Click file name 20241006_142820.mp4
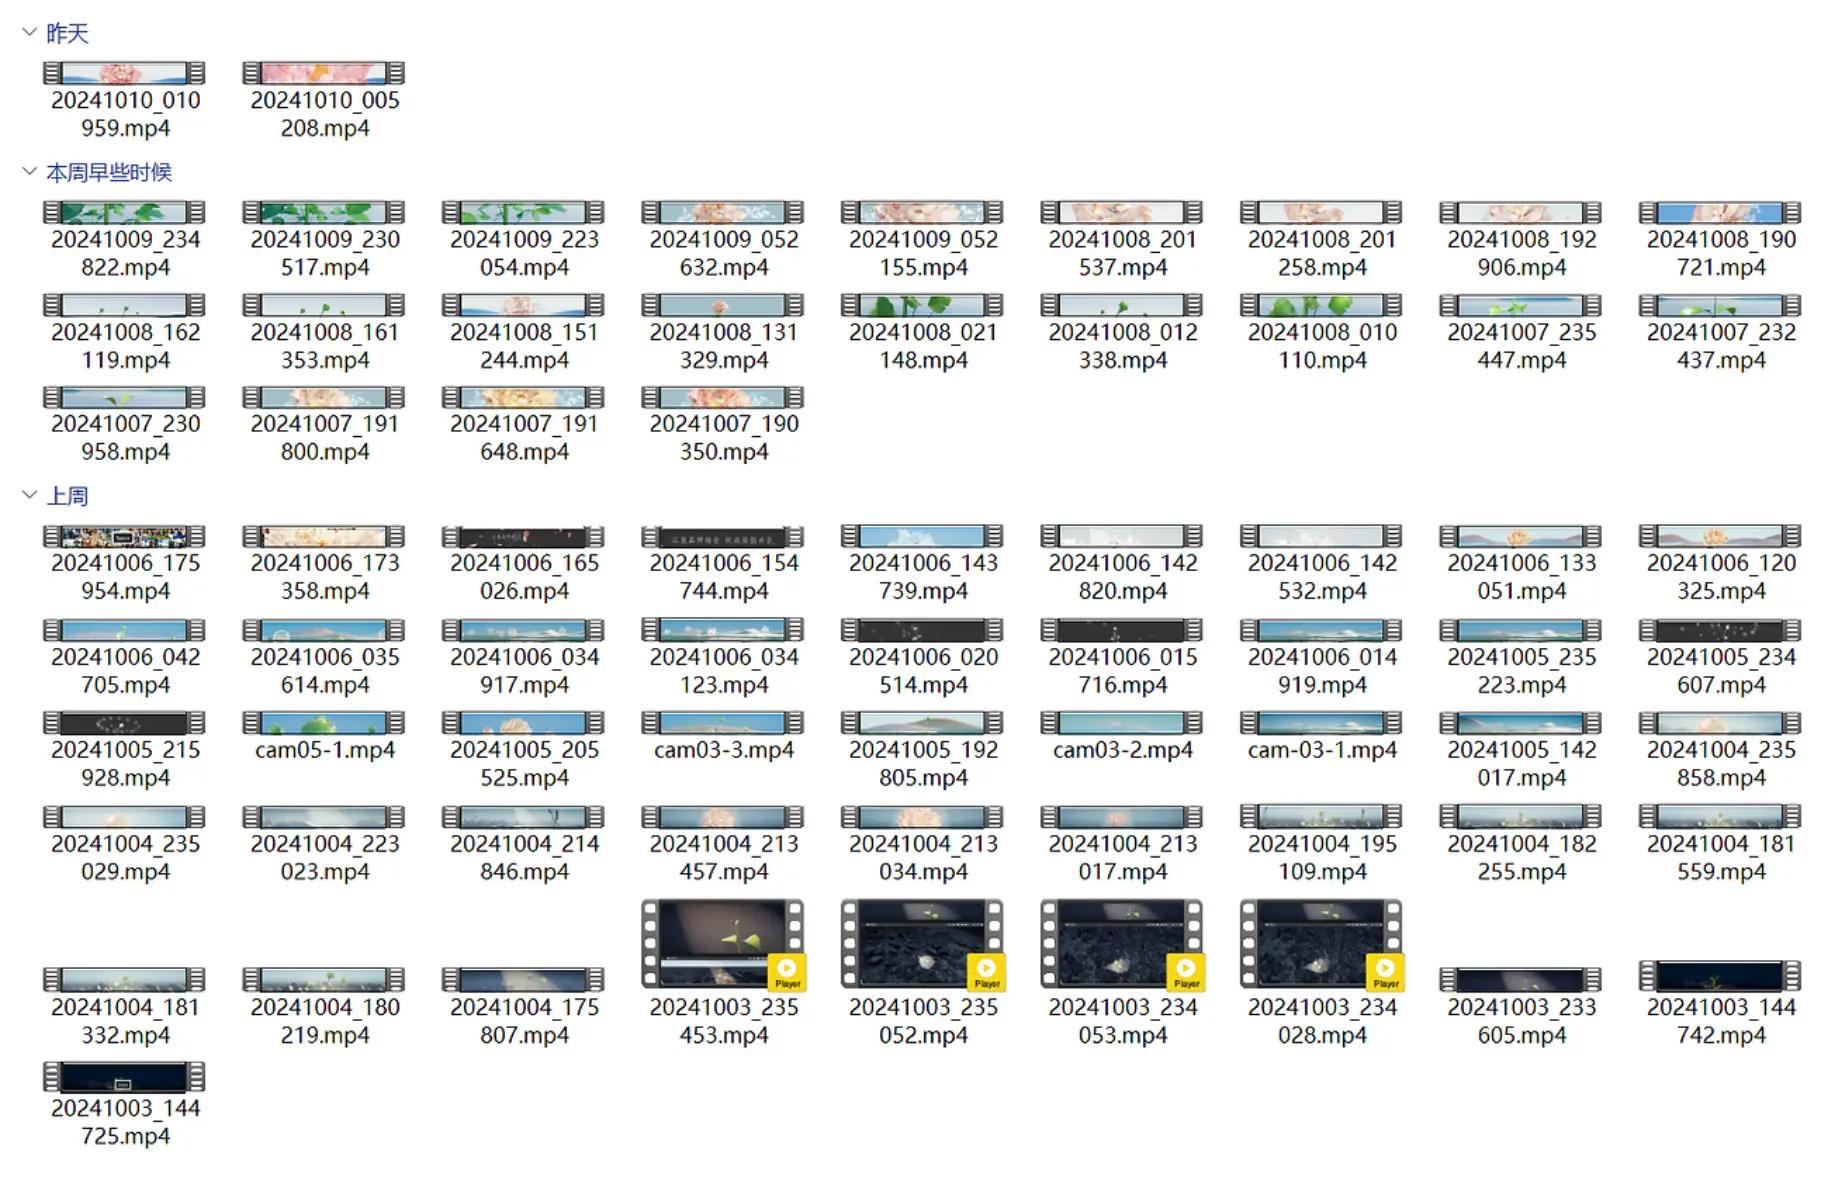 click(x=1122, y=577)
